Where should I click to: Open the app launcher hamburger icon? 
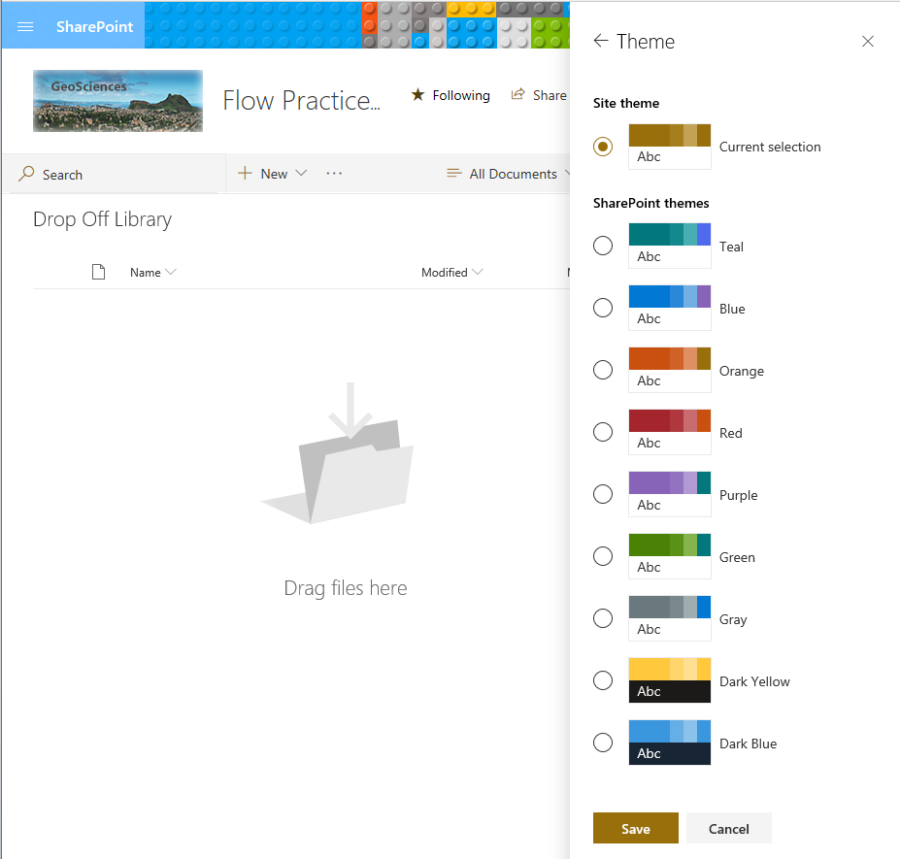tap(25, 26)
